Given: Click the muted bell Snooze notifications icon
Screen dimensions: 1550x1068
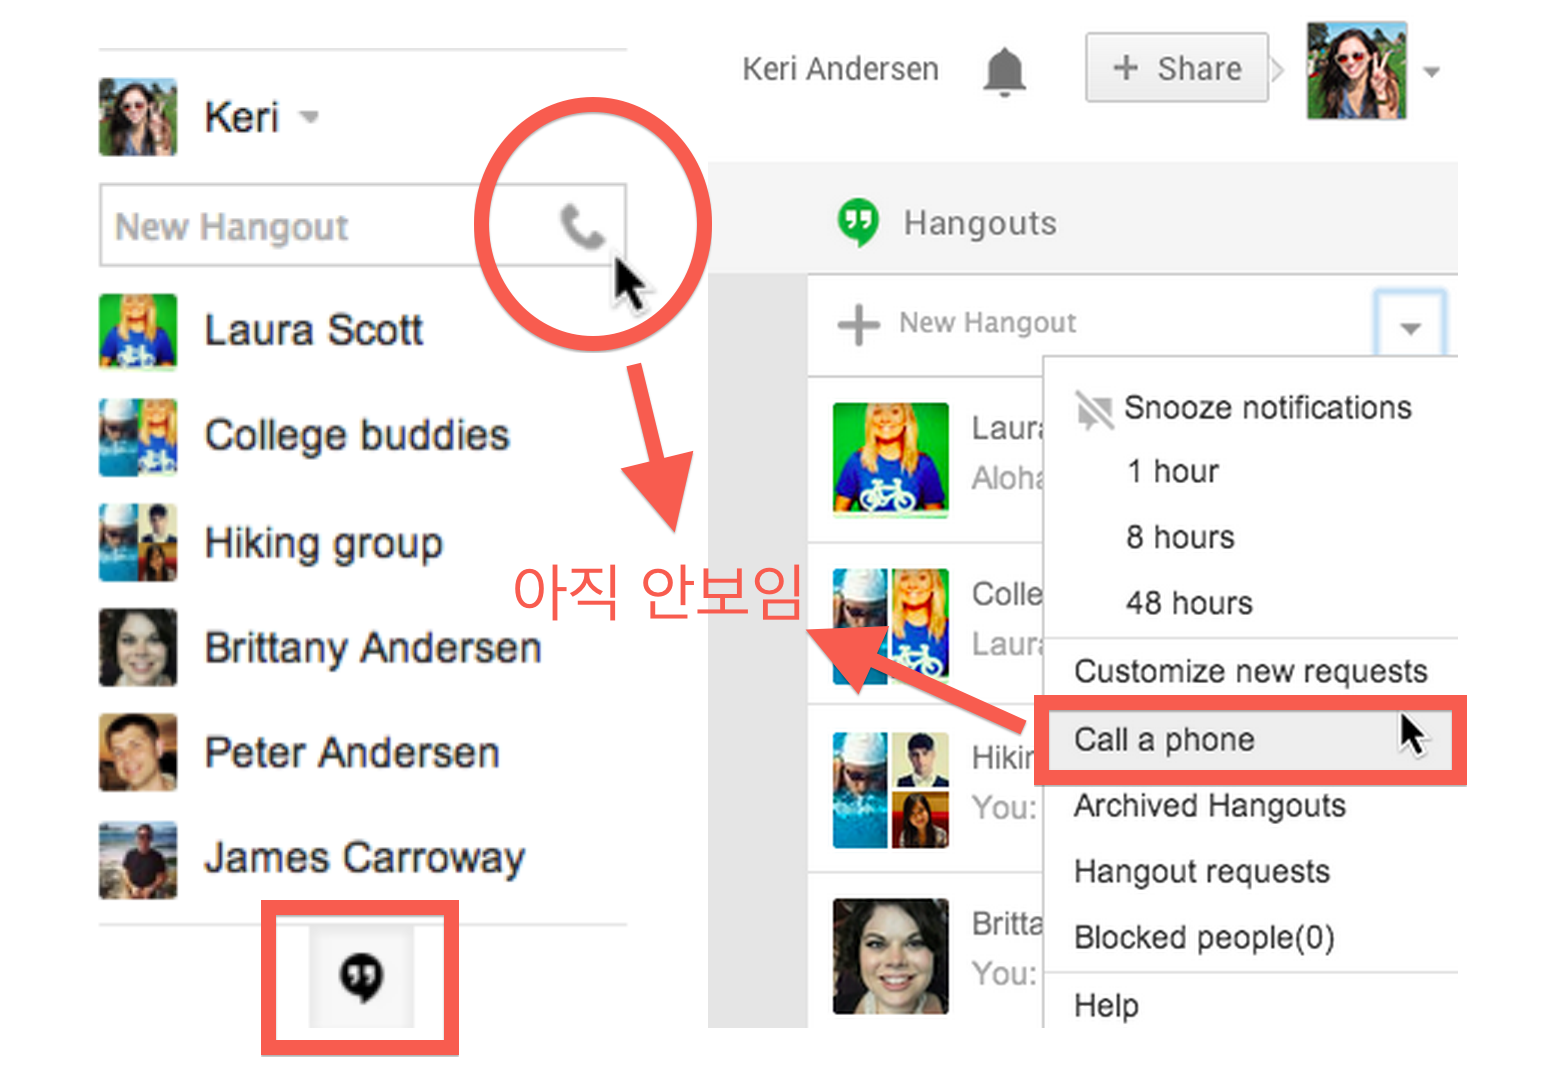Looking at the screenshot, I should 1094,409.
